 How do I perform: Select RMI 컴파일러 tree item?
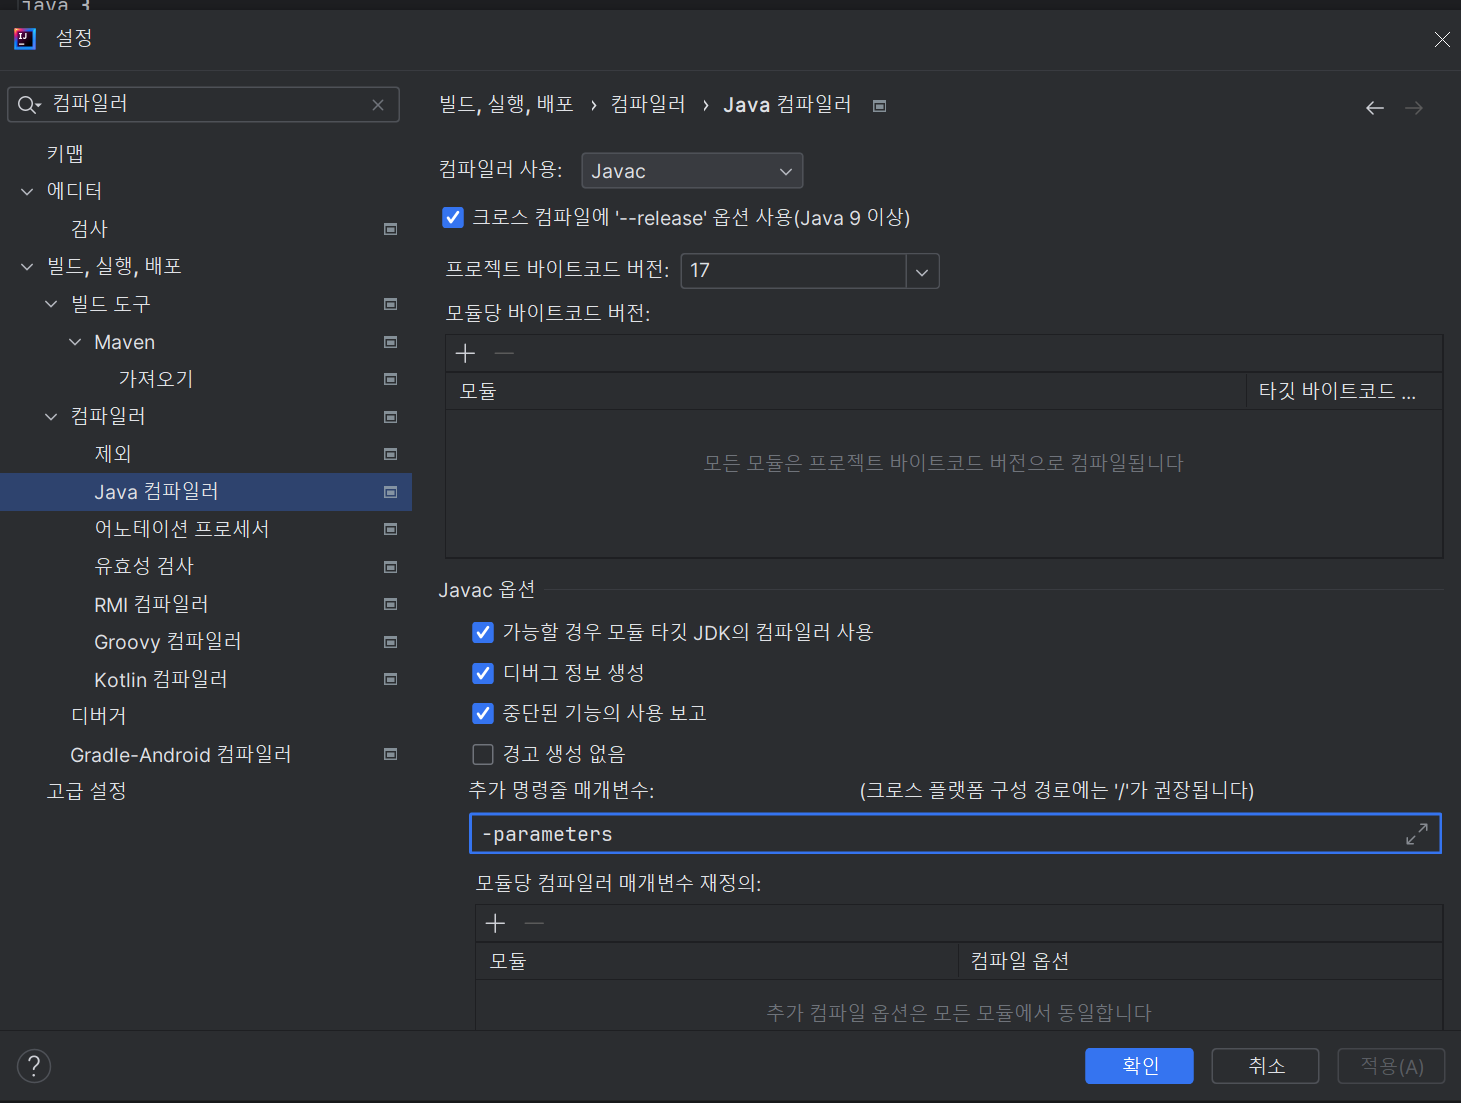[x=152, y=604]
